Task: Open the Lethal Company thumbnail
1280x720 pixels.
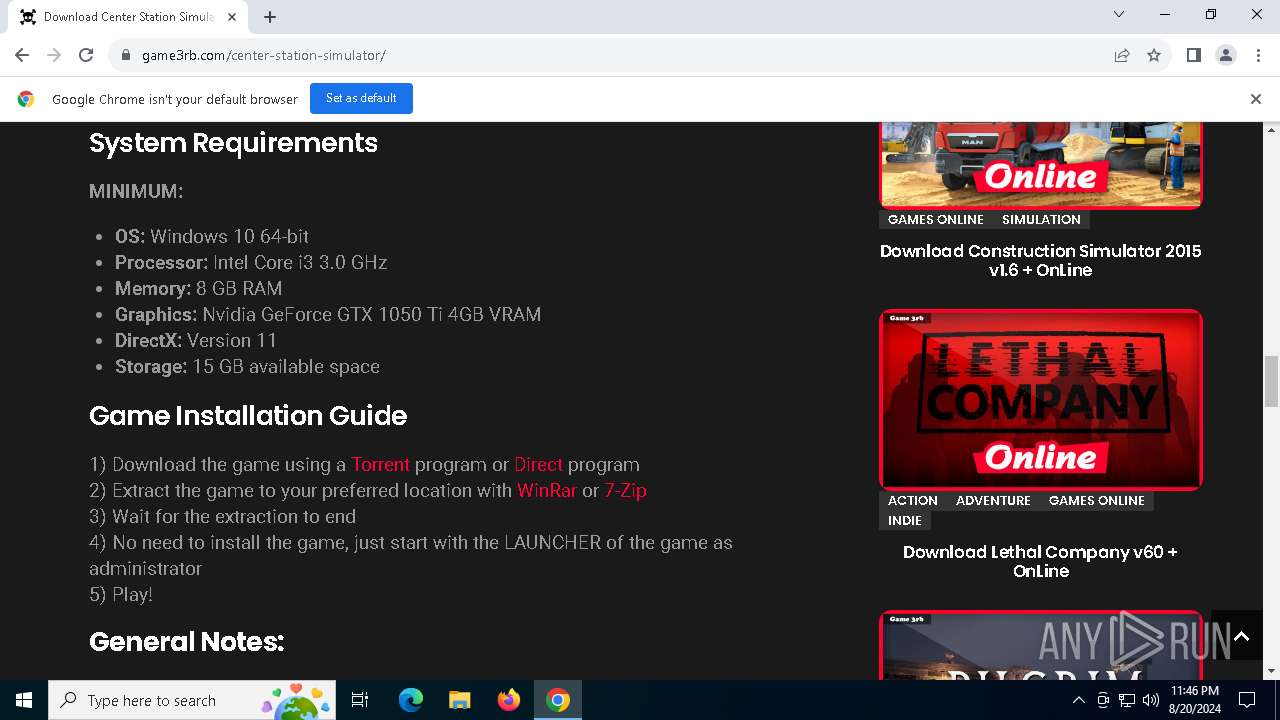Action: point(1040,400)
